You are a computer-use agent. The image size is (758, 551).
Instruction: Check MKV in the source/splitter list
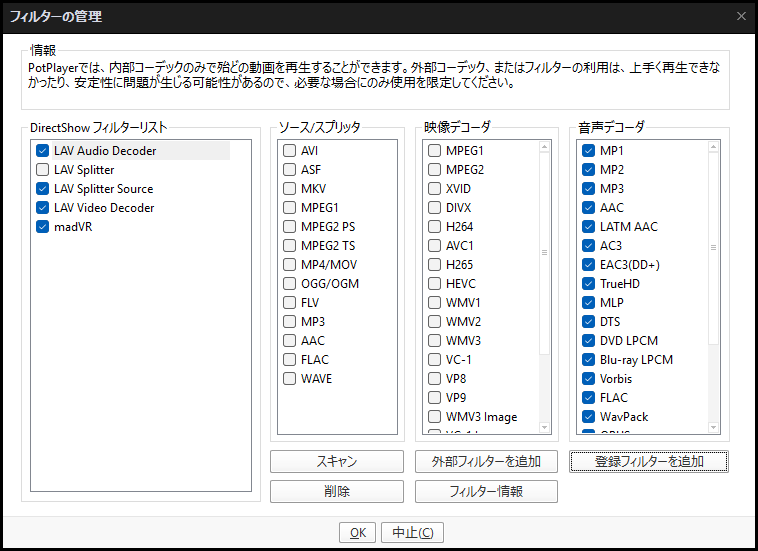click(x=289, y=189)
